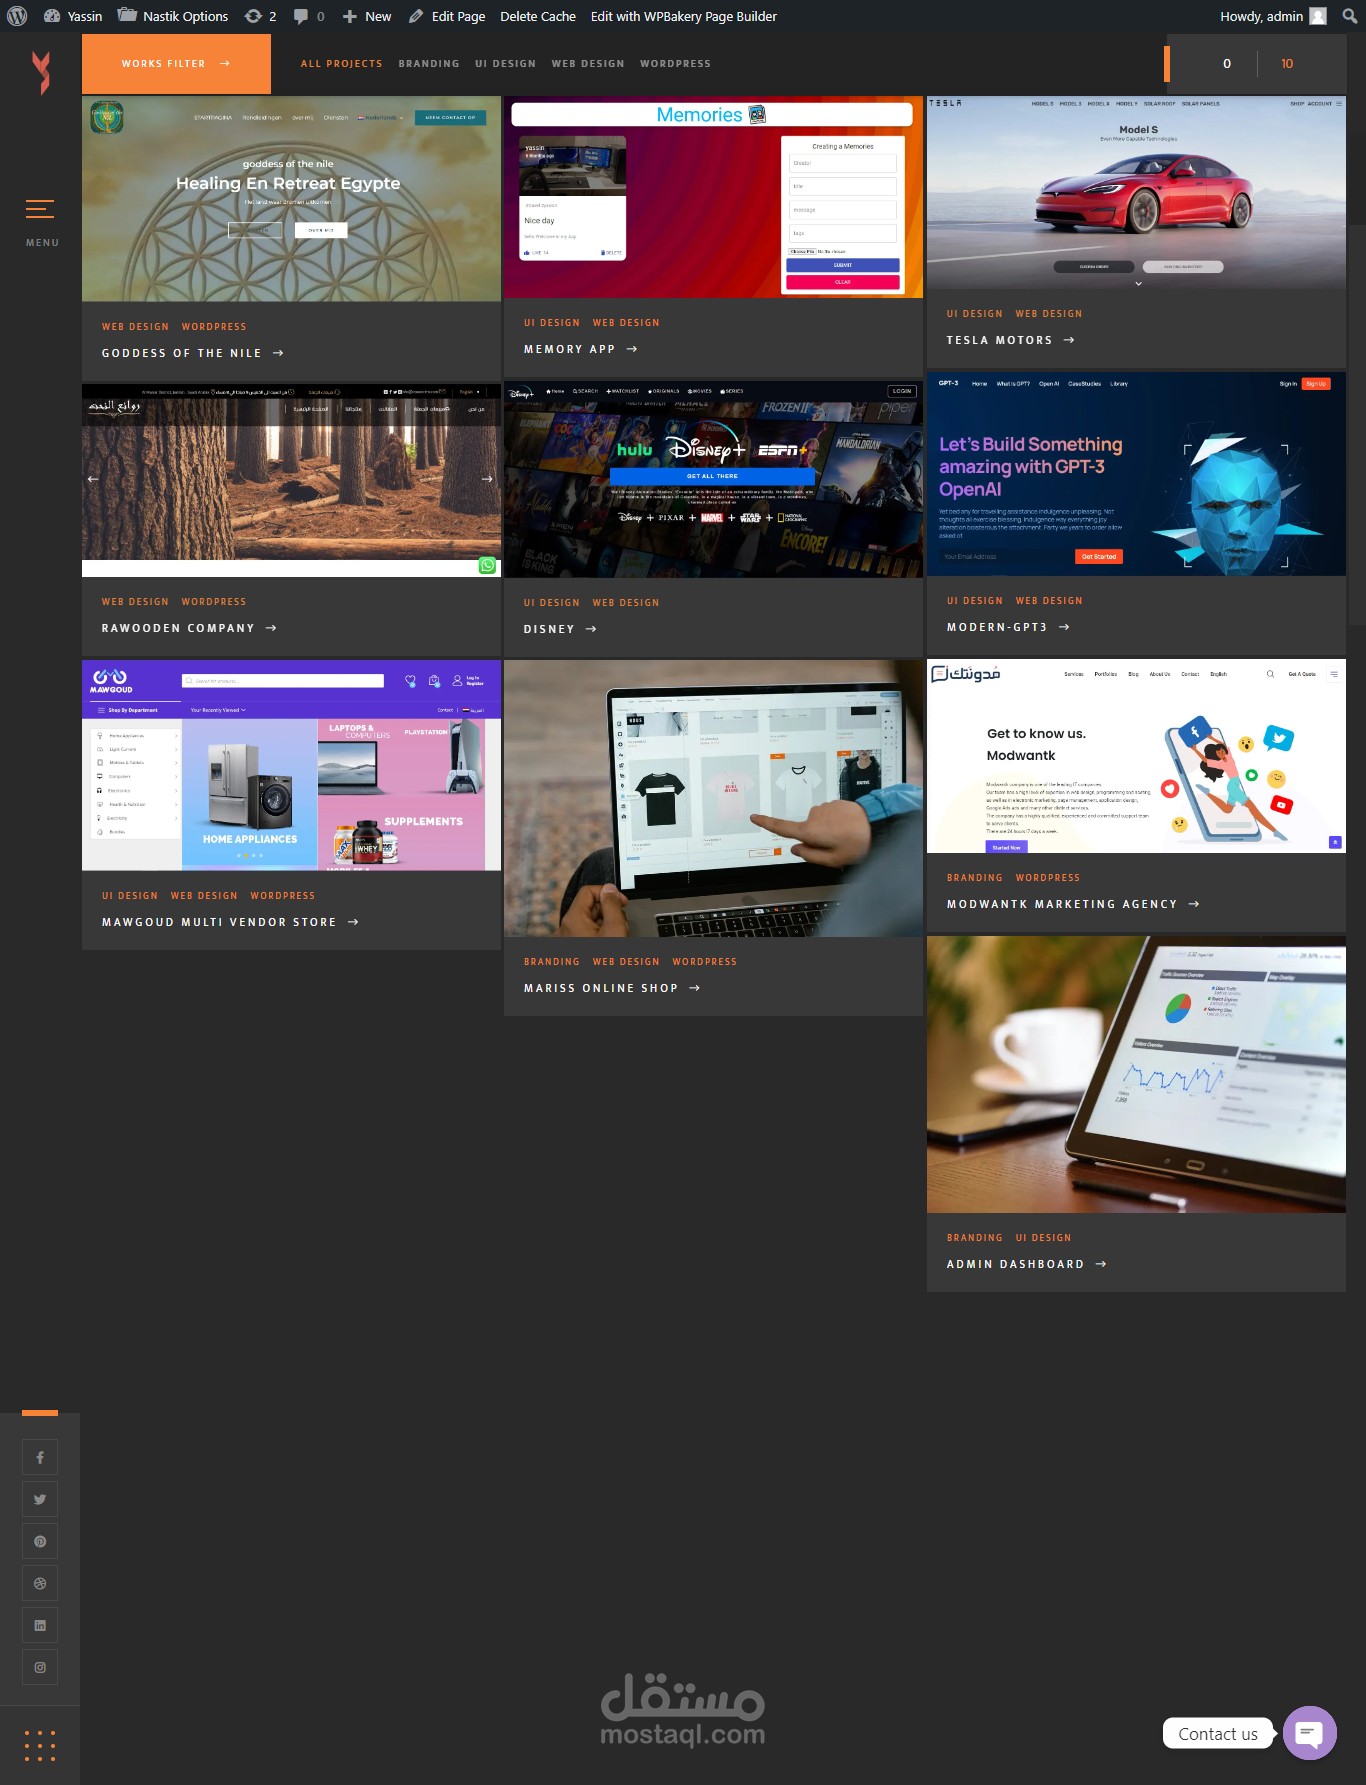The width and height of the screenshot is (1366, 1785).
Task: Open the Facebook social icon
Action: [40, 1457]
